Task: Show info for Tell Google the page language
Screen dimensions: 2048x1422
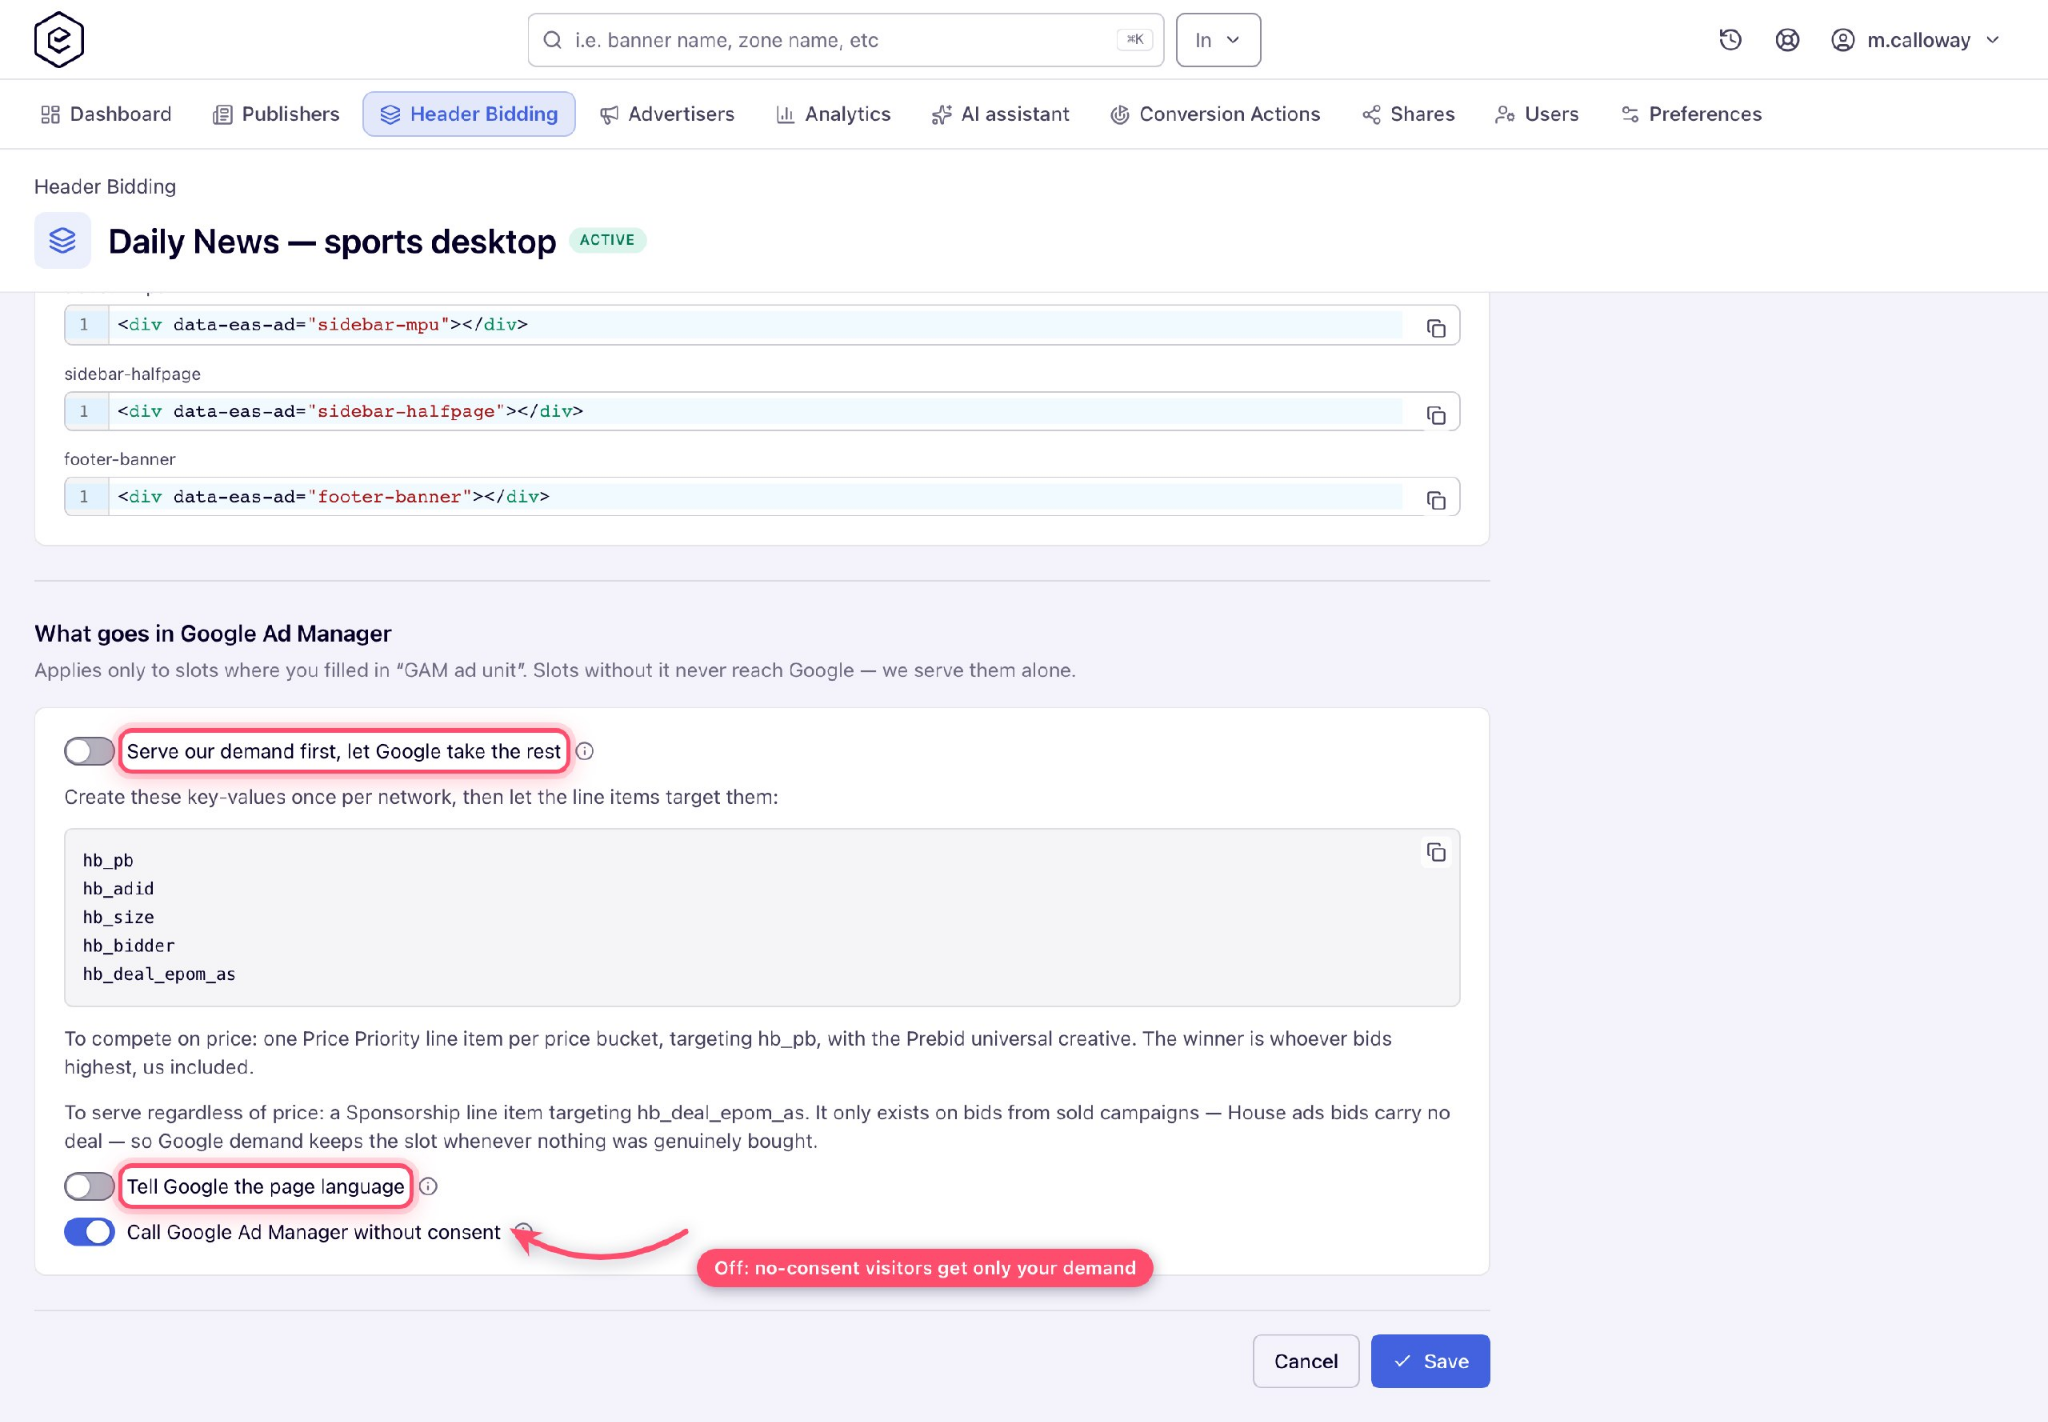Action: coord(428,1186)
